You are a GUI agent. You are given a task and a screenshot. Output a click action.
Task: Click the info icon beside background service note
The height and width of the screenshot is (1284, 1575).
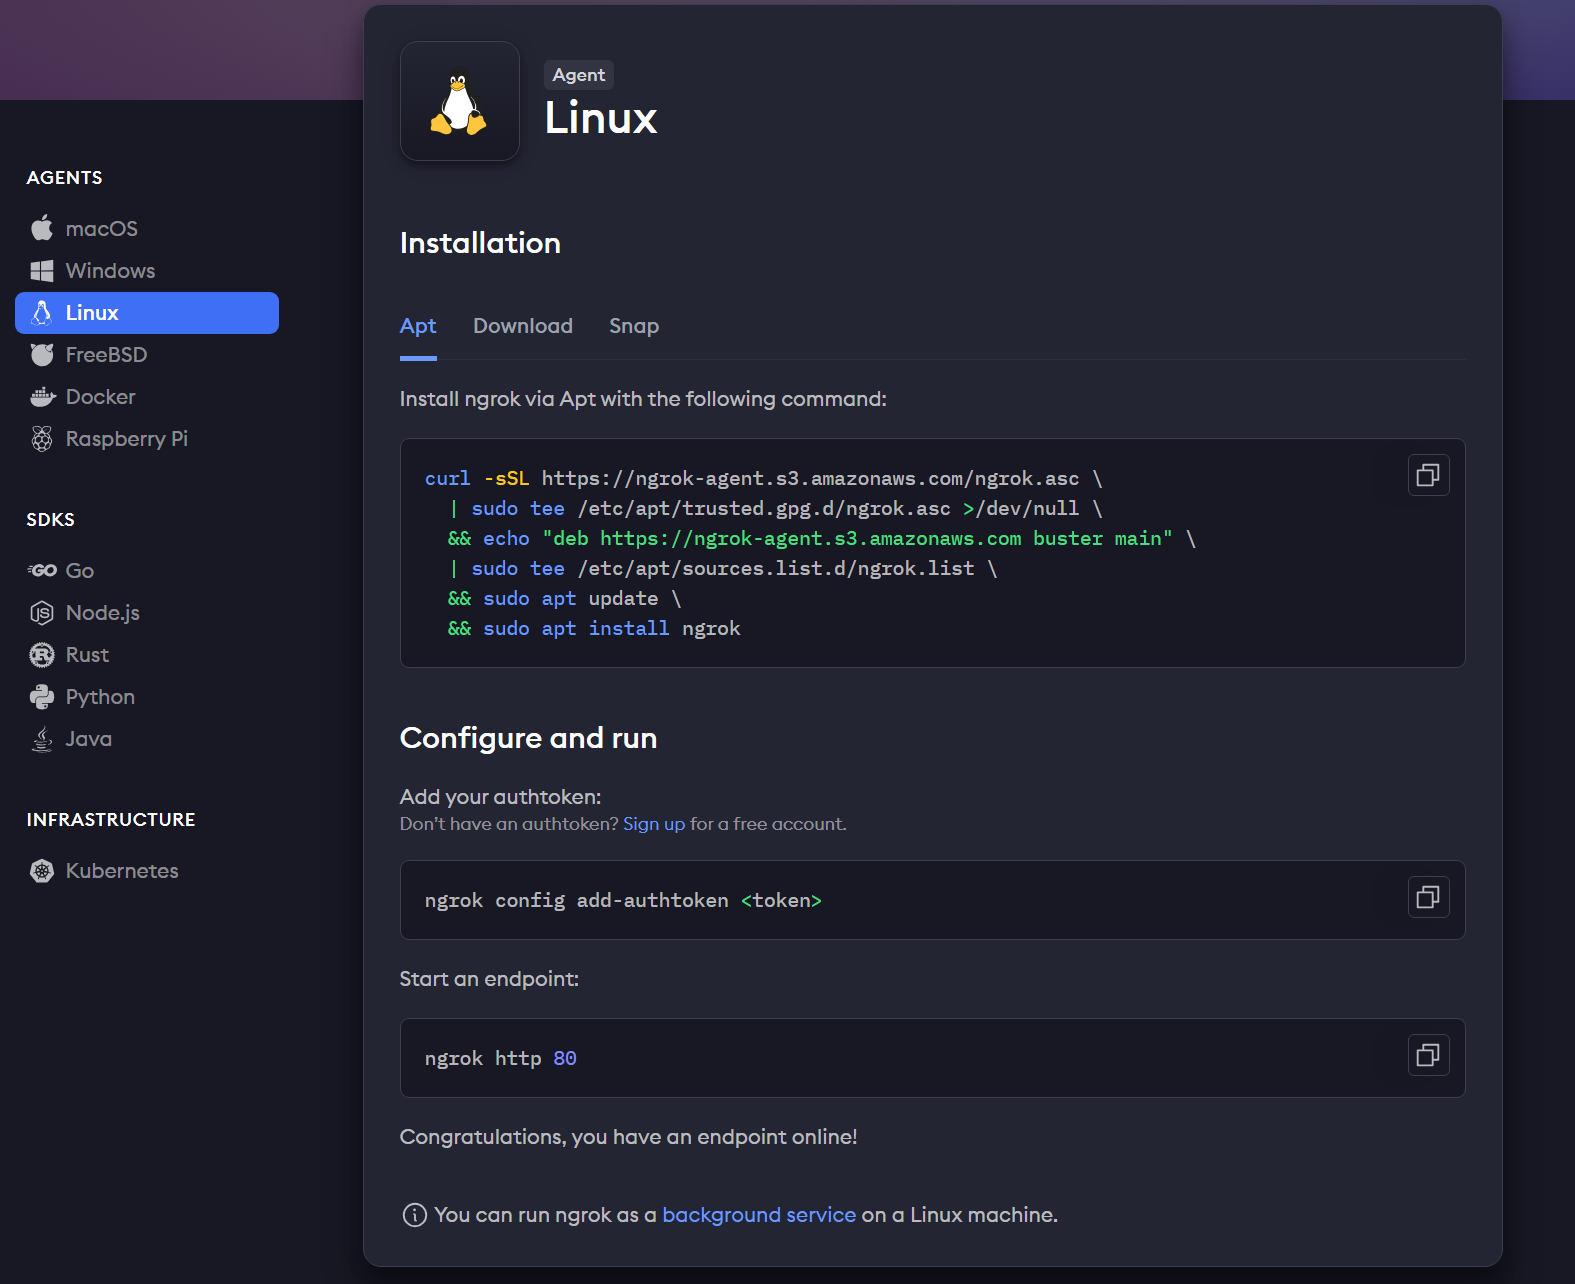tap(414, 1215)
